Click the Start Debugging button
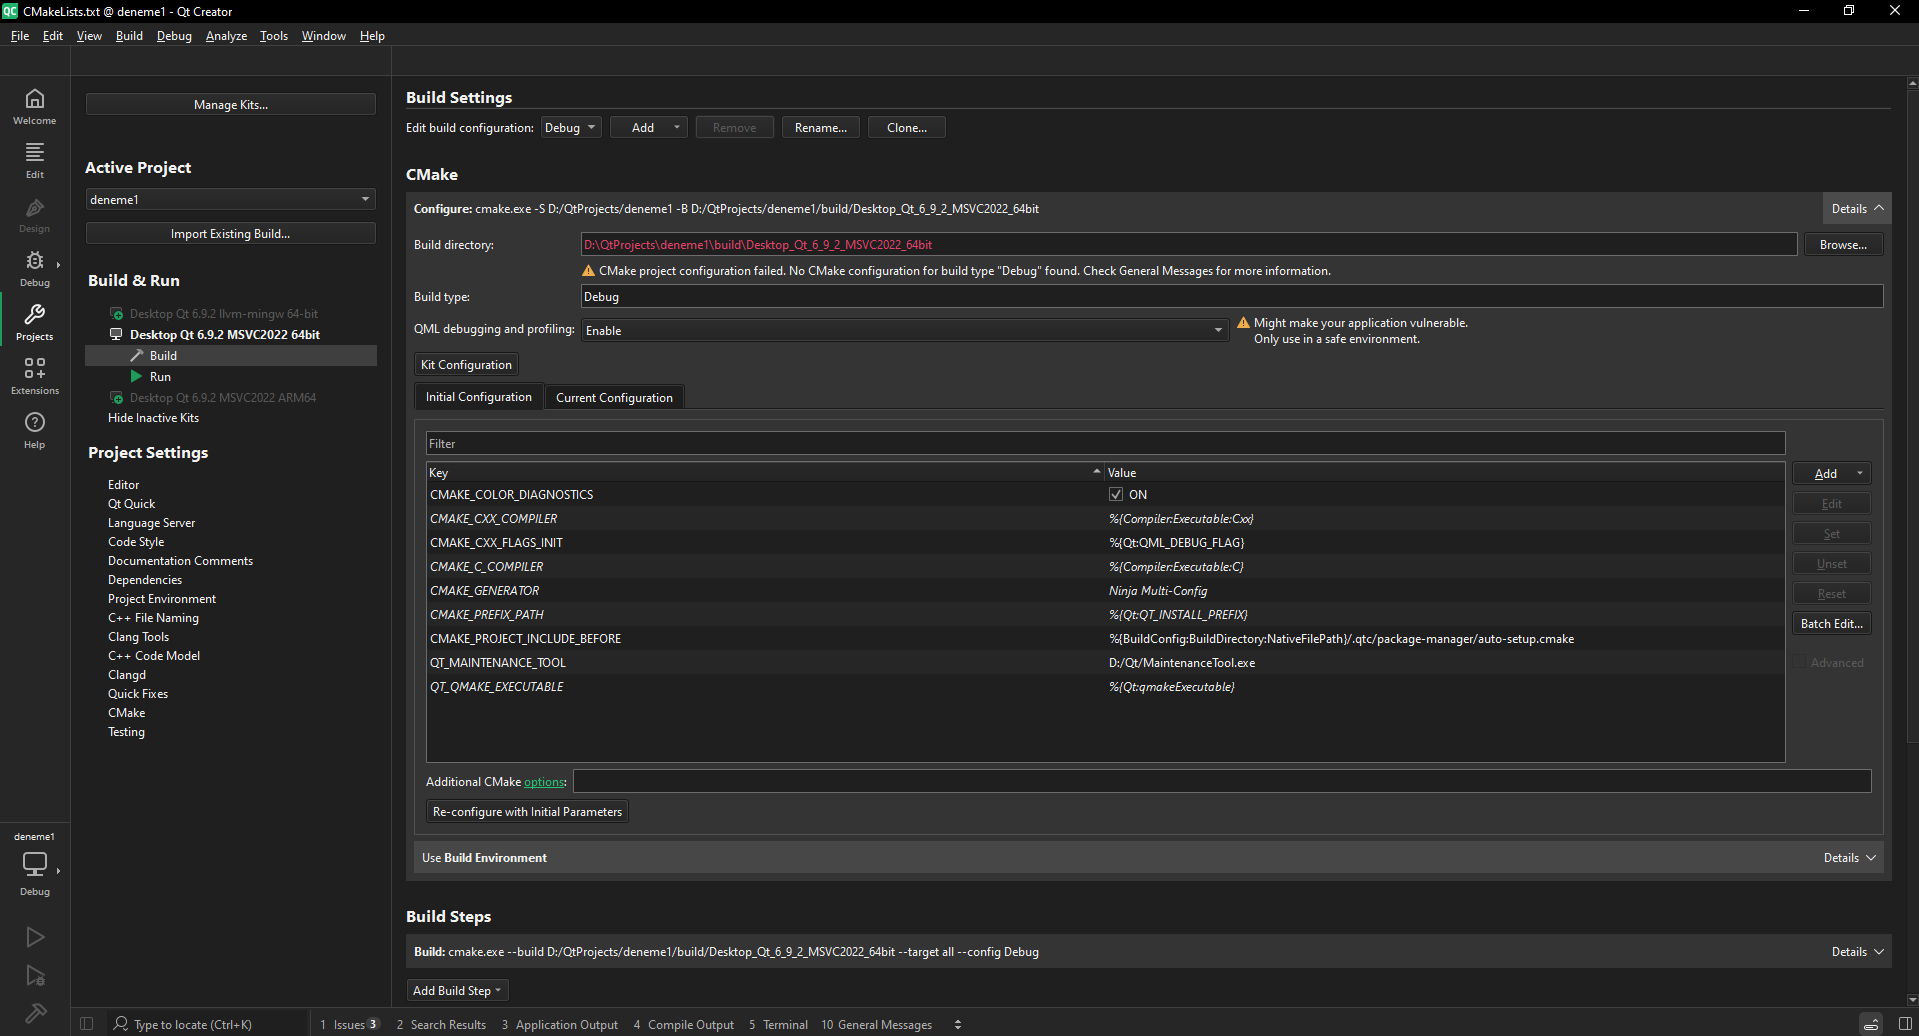Image resolution: width=1919 pixels, height=1036 pixels. (x=35, y=976)
